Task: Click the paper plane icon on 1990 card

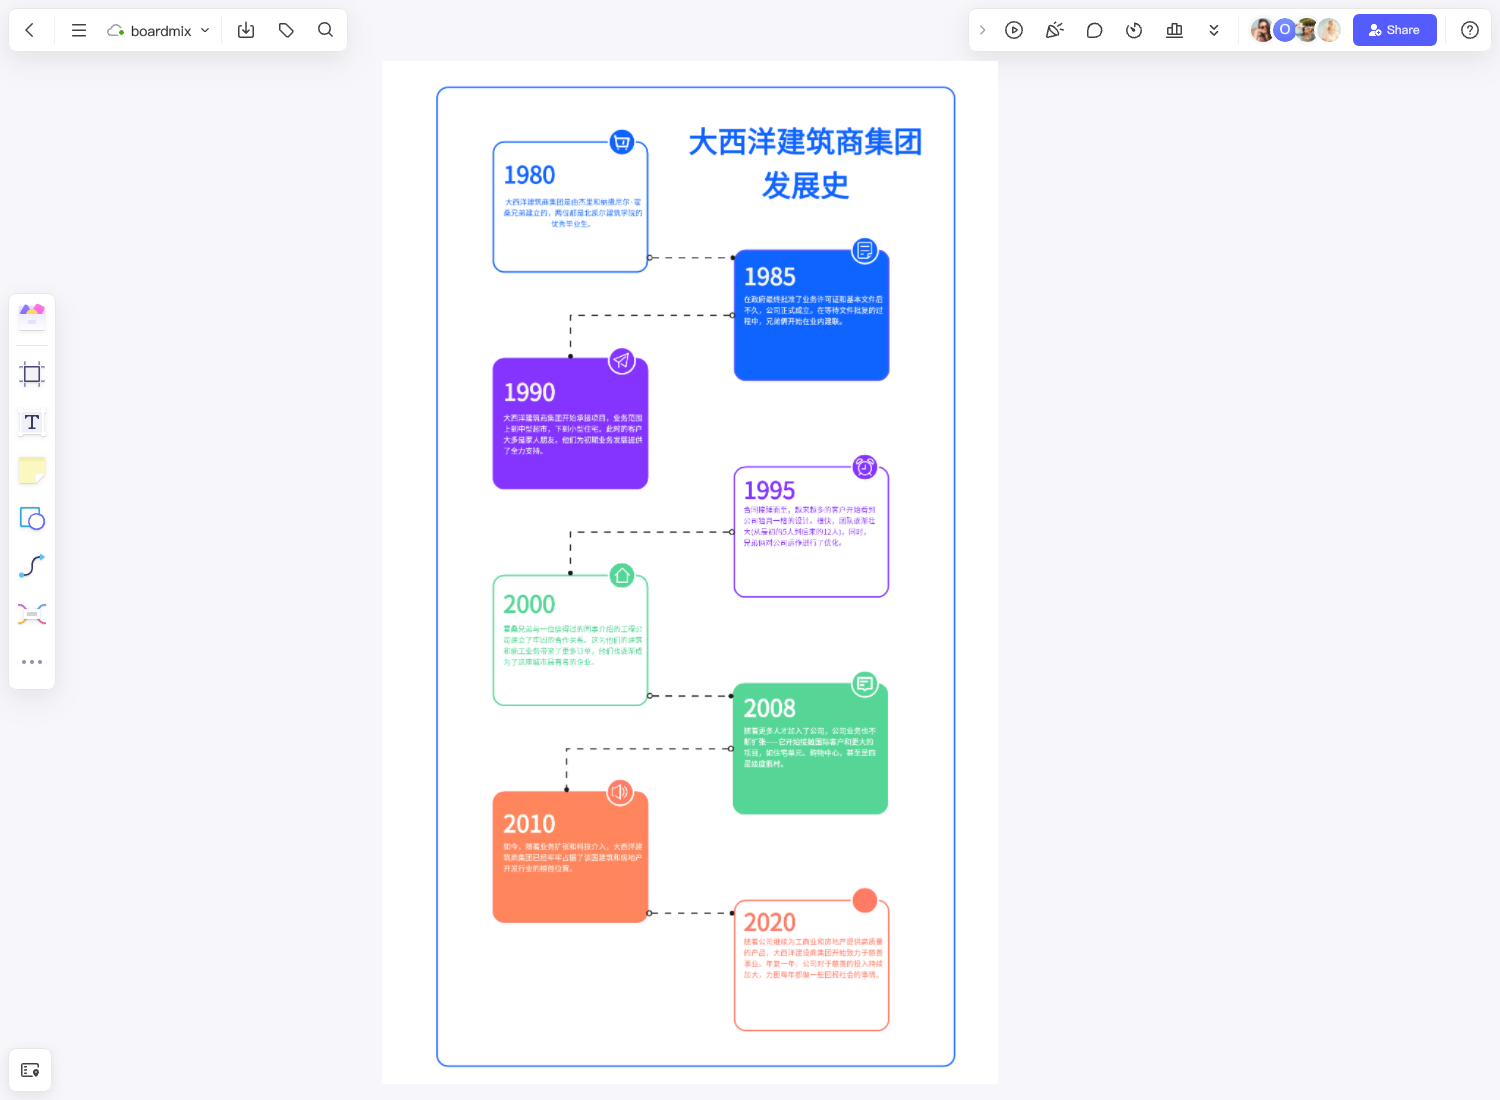Action: click(622, 360)
